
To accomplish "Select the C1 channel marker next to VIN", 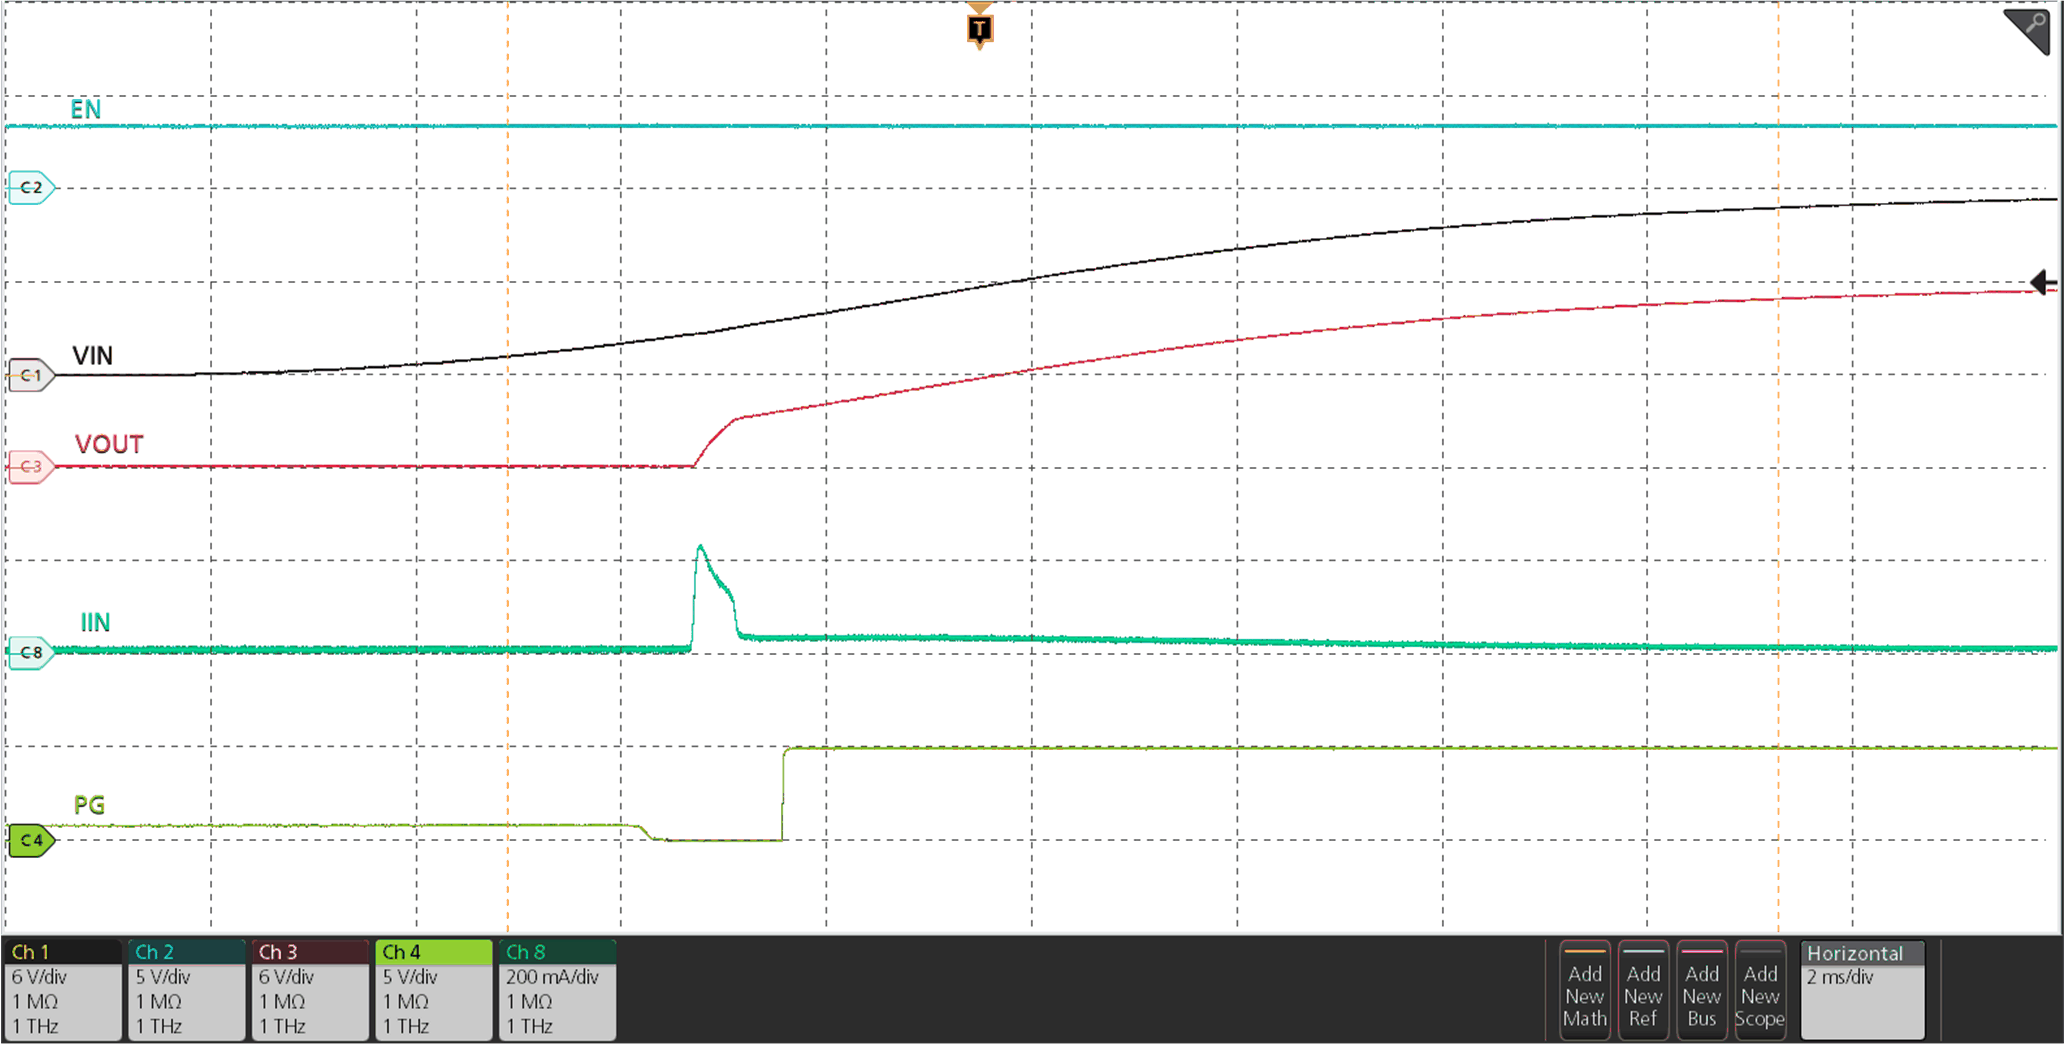I will pyautogui.click(x=30, y=376).
